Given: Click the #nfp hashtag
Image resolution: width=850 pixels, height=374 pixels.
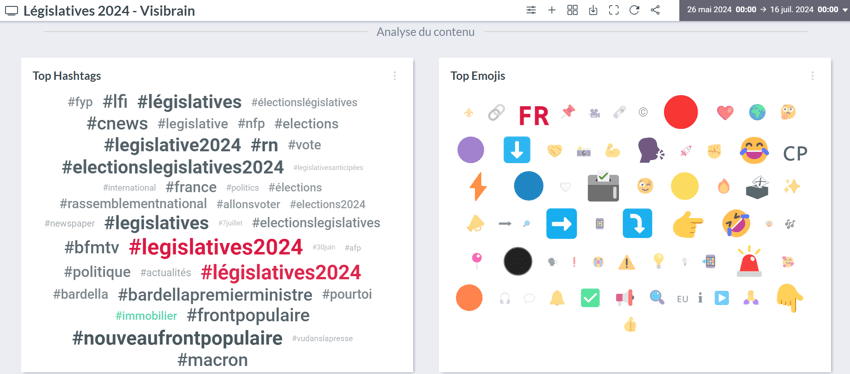Looking at the screenshot, I should tap(252, 124).
